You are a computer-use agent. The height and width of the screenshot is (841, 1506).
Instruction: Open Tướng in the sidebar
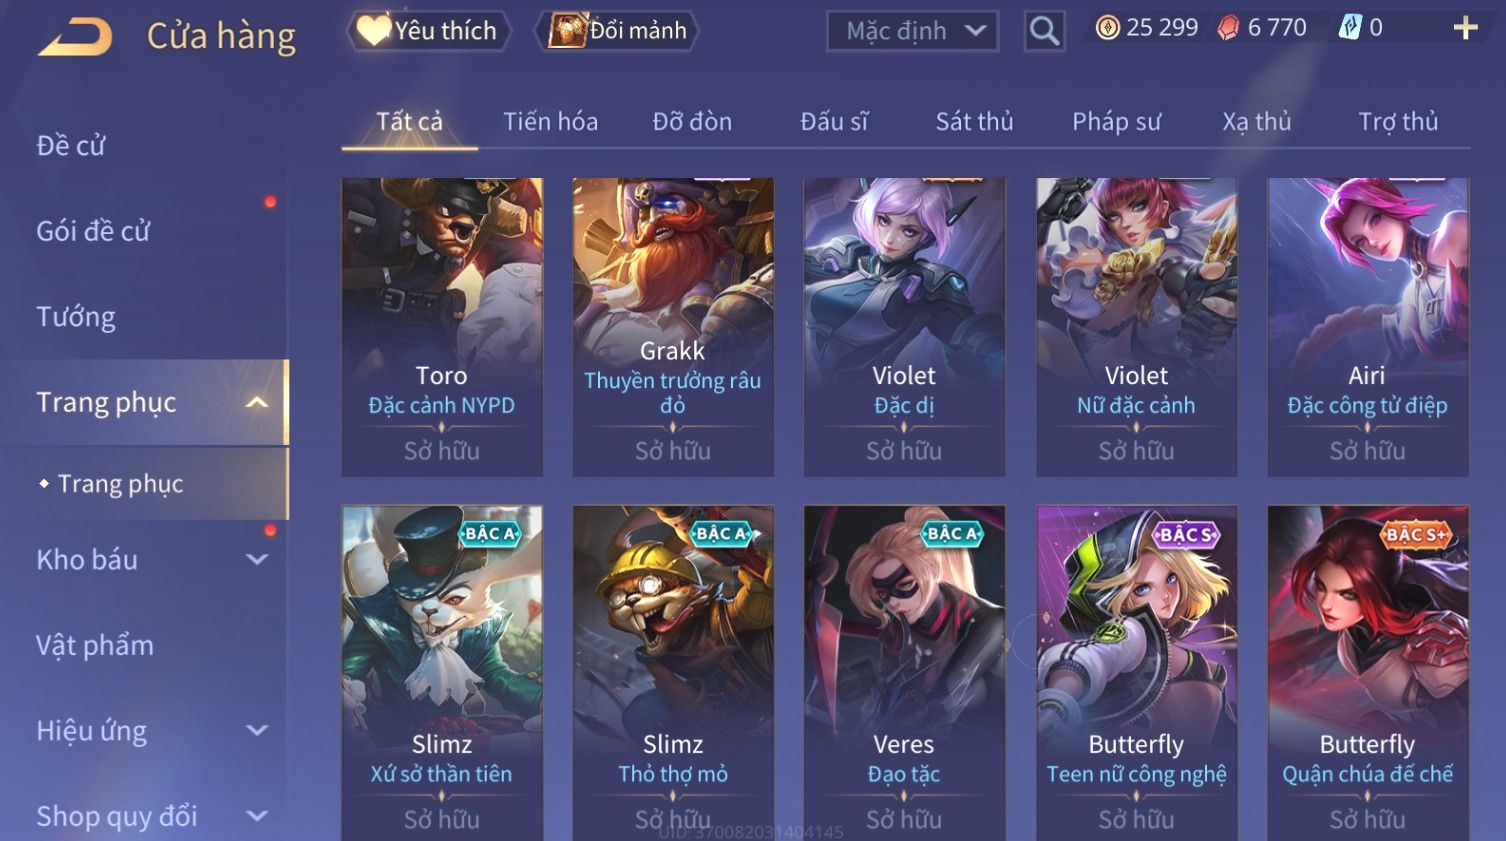pyautogui.click(x=76, y=317)
